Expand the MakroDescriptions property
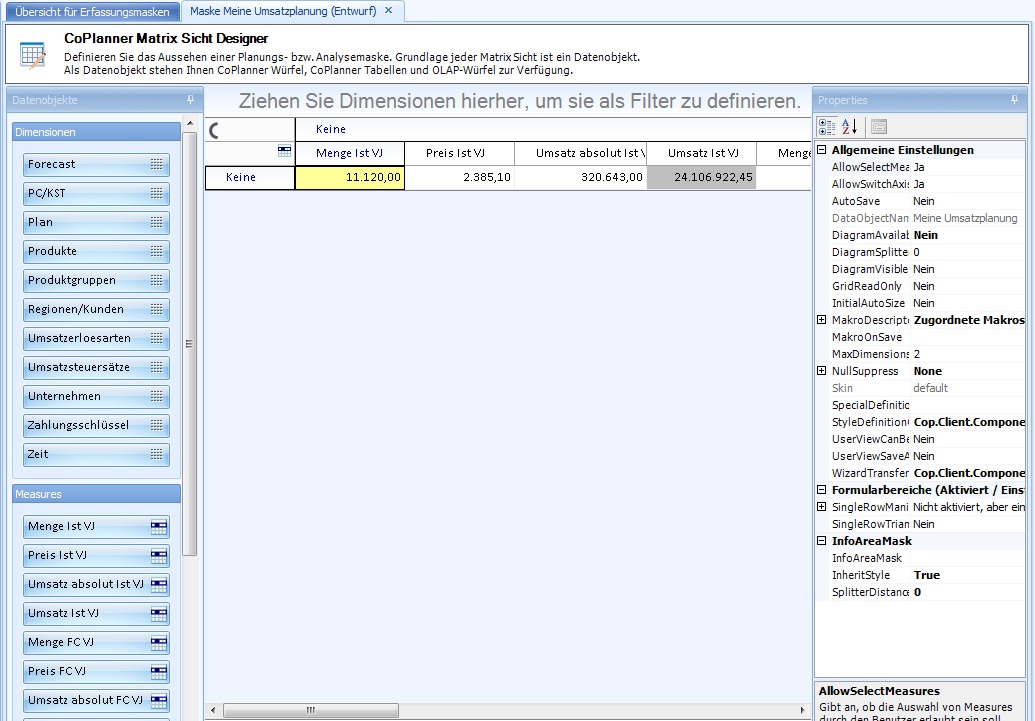The height and width of the screenshot is (721, 1035). [x=822, y=320]
